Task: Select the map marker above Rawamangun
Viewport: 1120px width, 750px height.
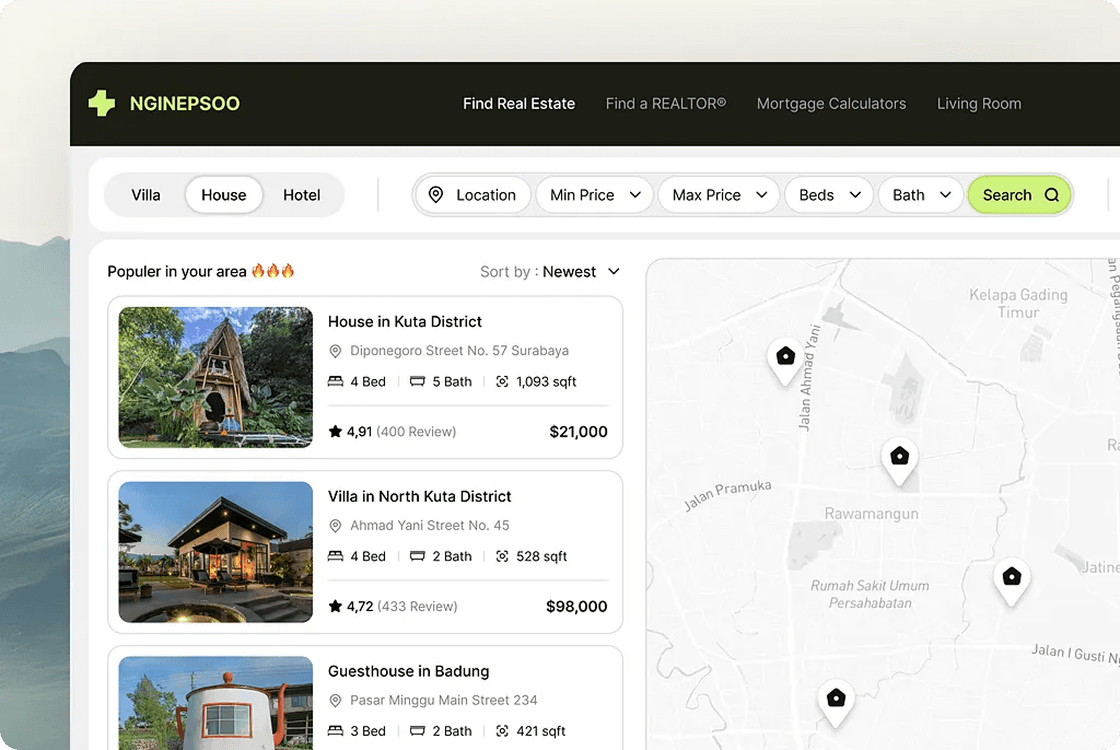Action: pyautogui.click(x=899, y=461)
